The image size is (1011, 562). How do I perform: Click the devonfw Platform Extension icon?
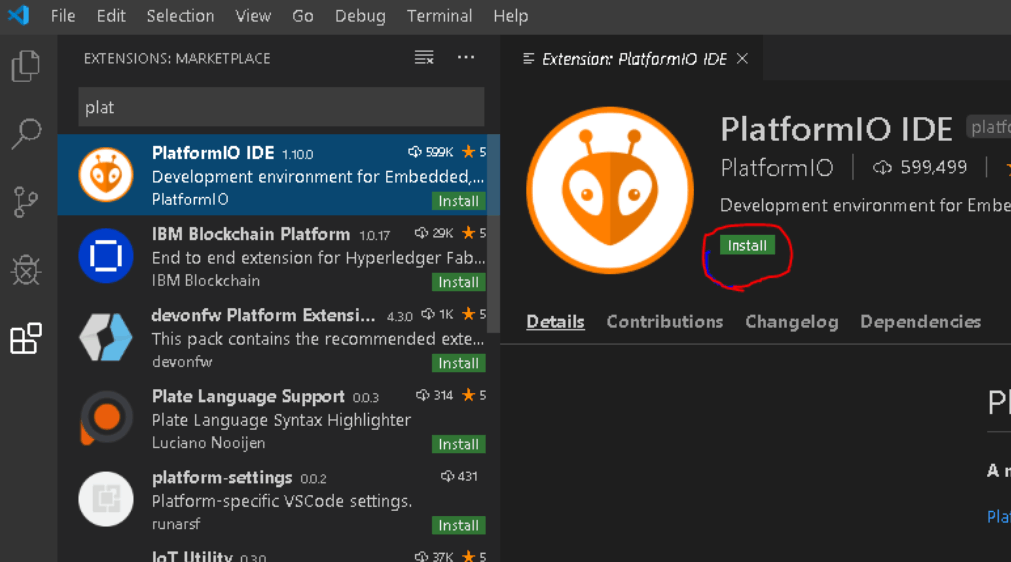[106, 337]
